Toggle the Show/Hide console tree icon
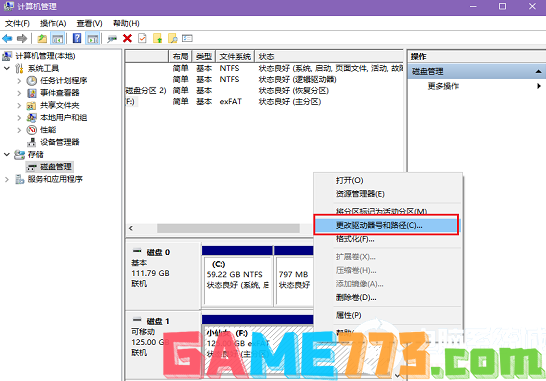 pyautogui.click(x=57, y=38)
